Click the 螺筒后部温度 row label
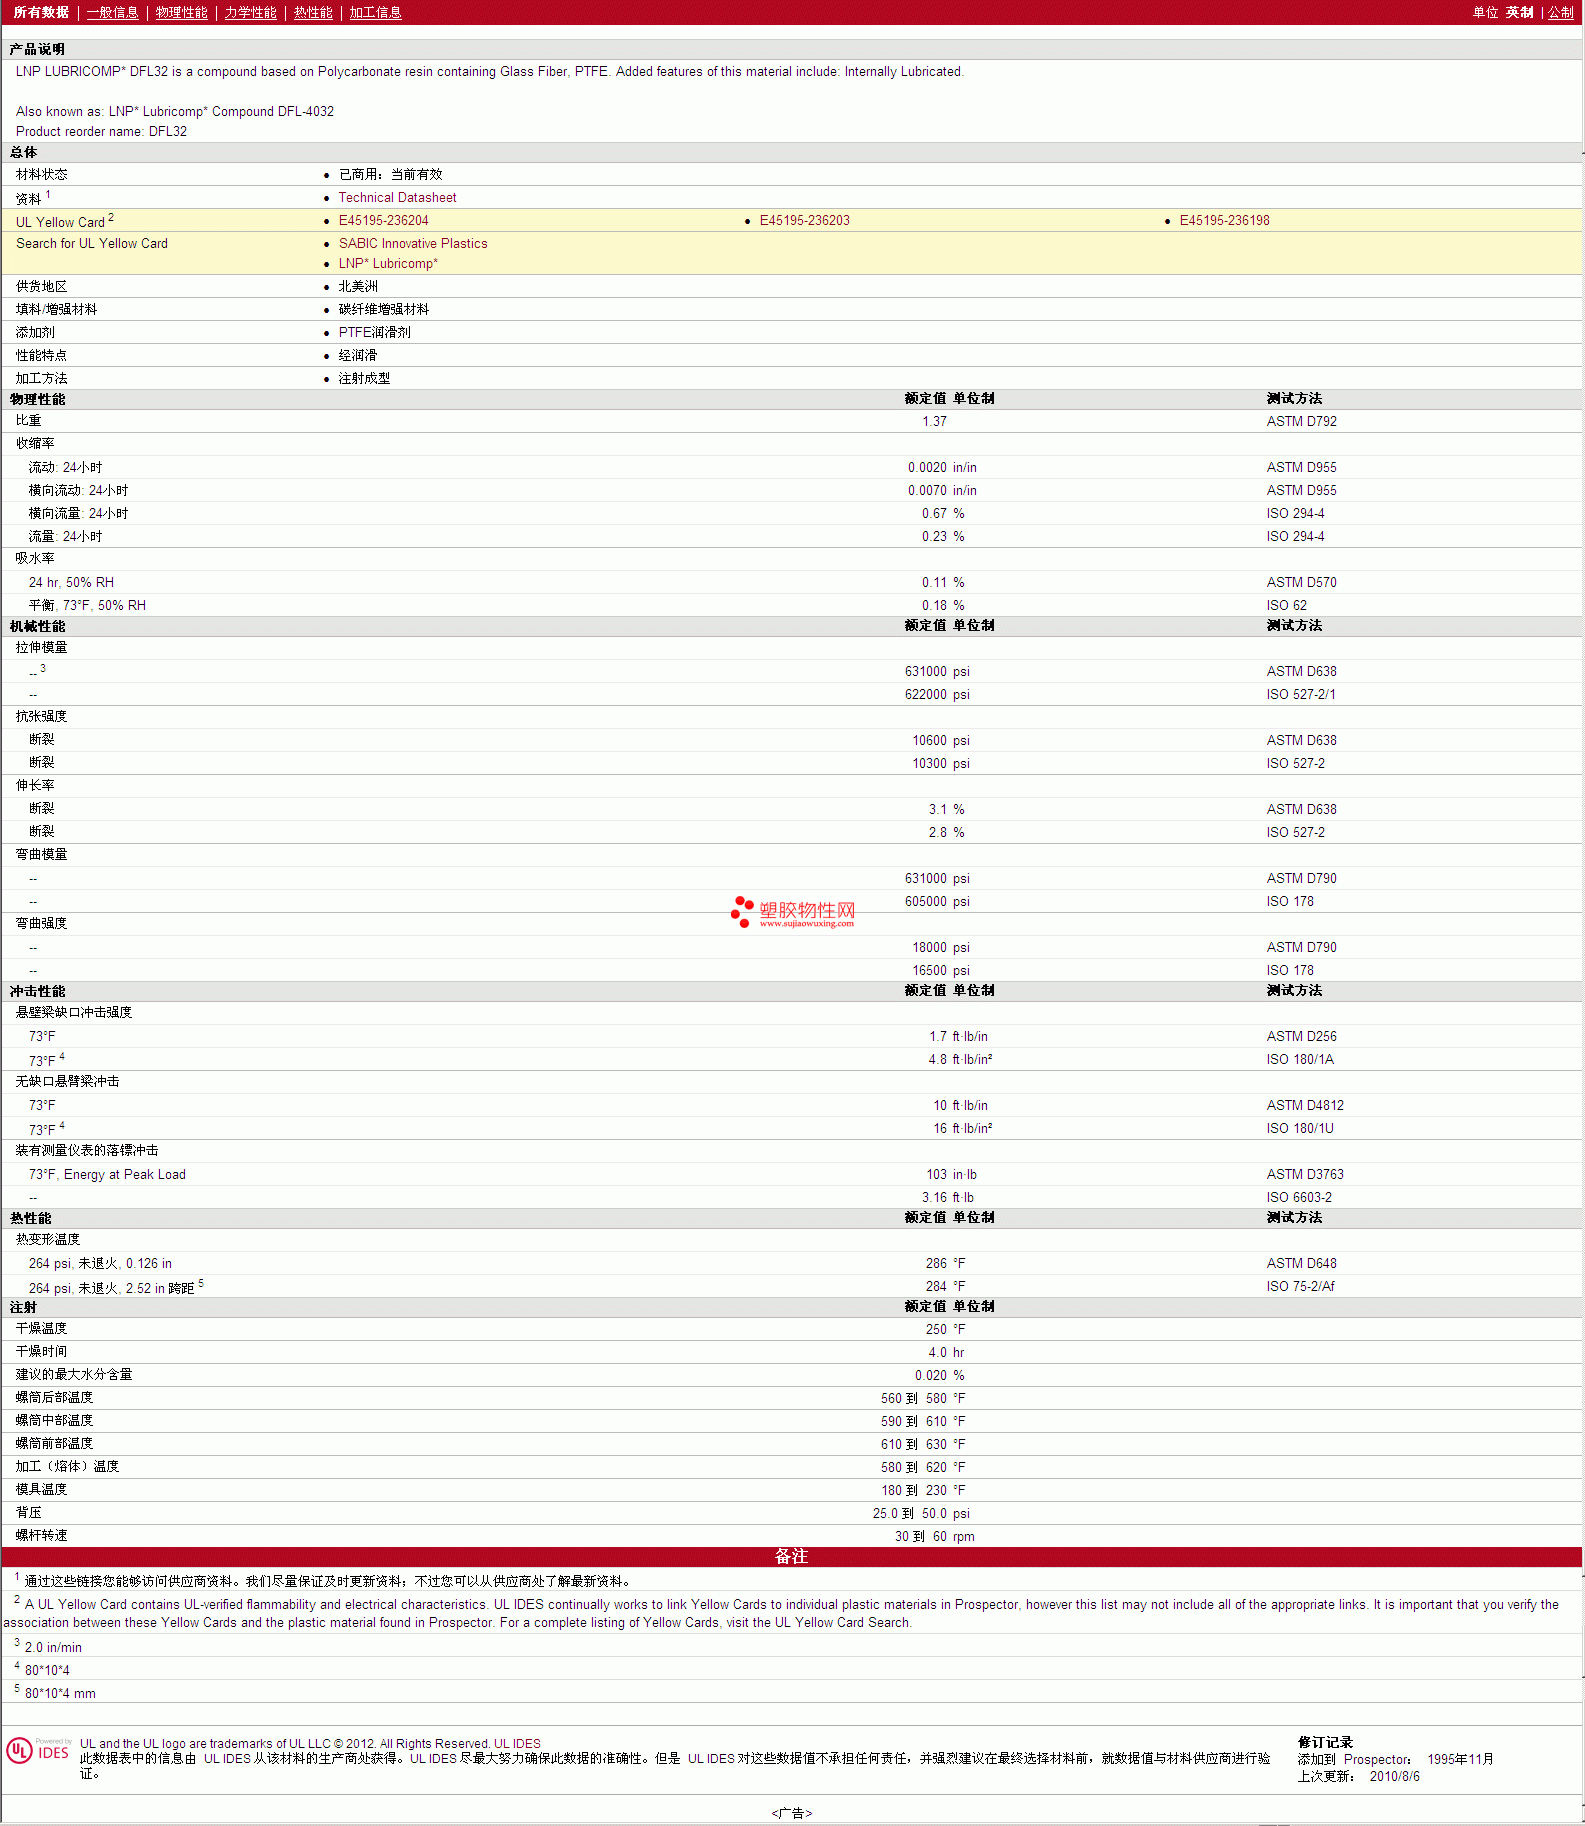The image size is (1585, 1826). [54, 1398]
